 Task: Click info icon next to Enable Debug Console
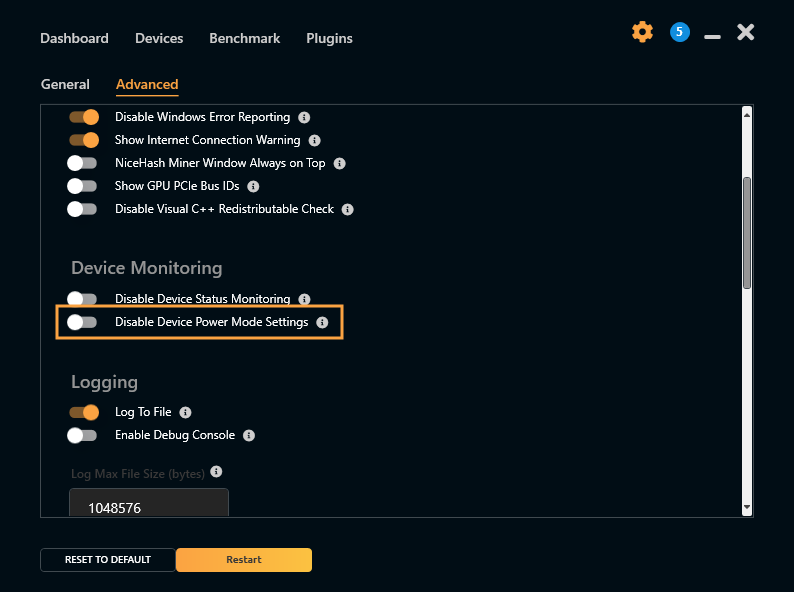coord(249,435)
